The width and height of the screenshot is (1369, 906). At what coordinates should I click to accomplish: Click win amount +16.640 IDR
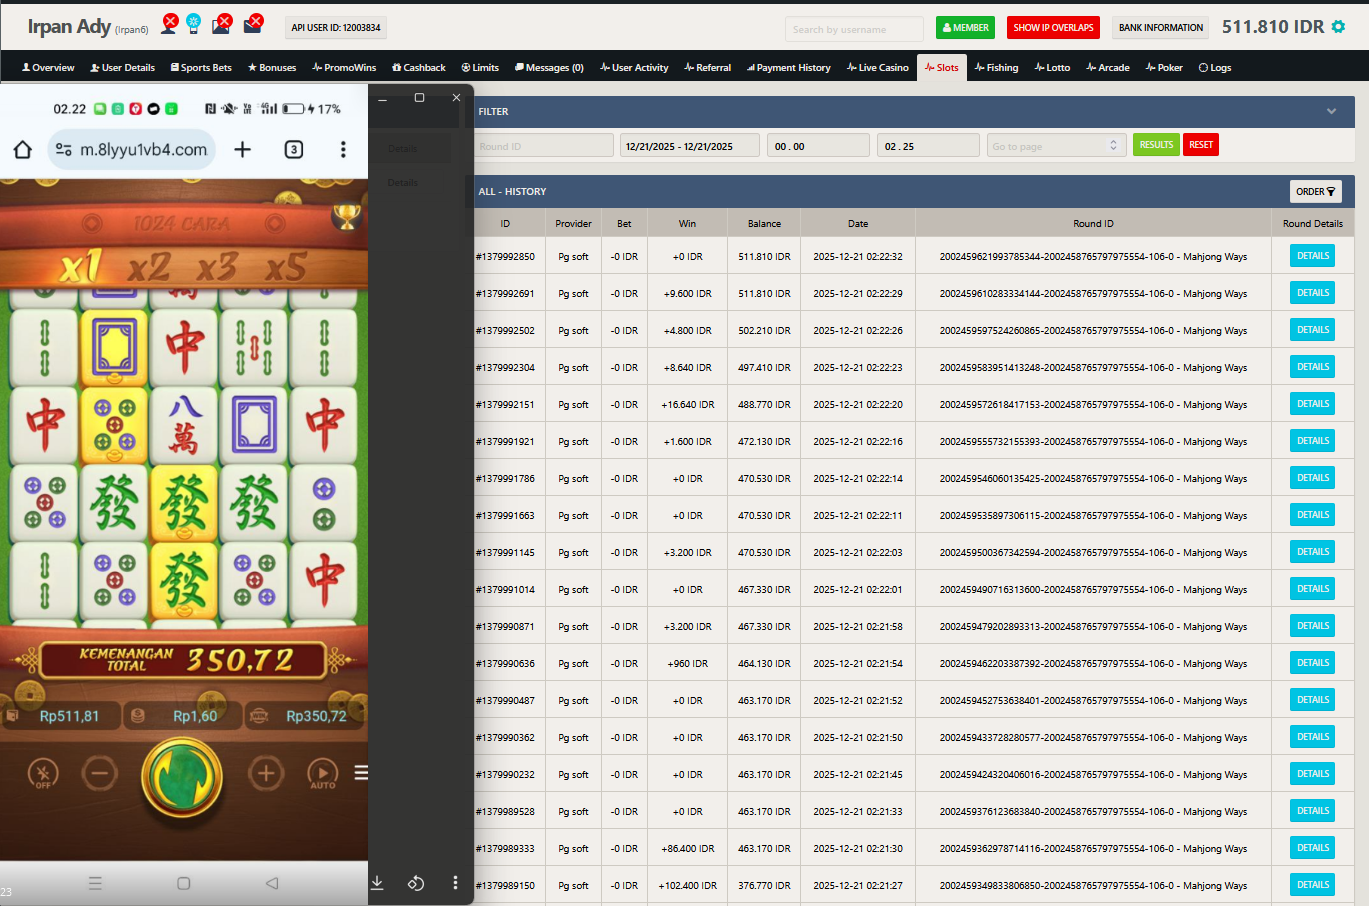coord(687,405)
